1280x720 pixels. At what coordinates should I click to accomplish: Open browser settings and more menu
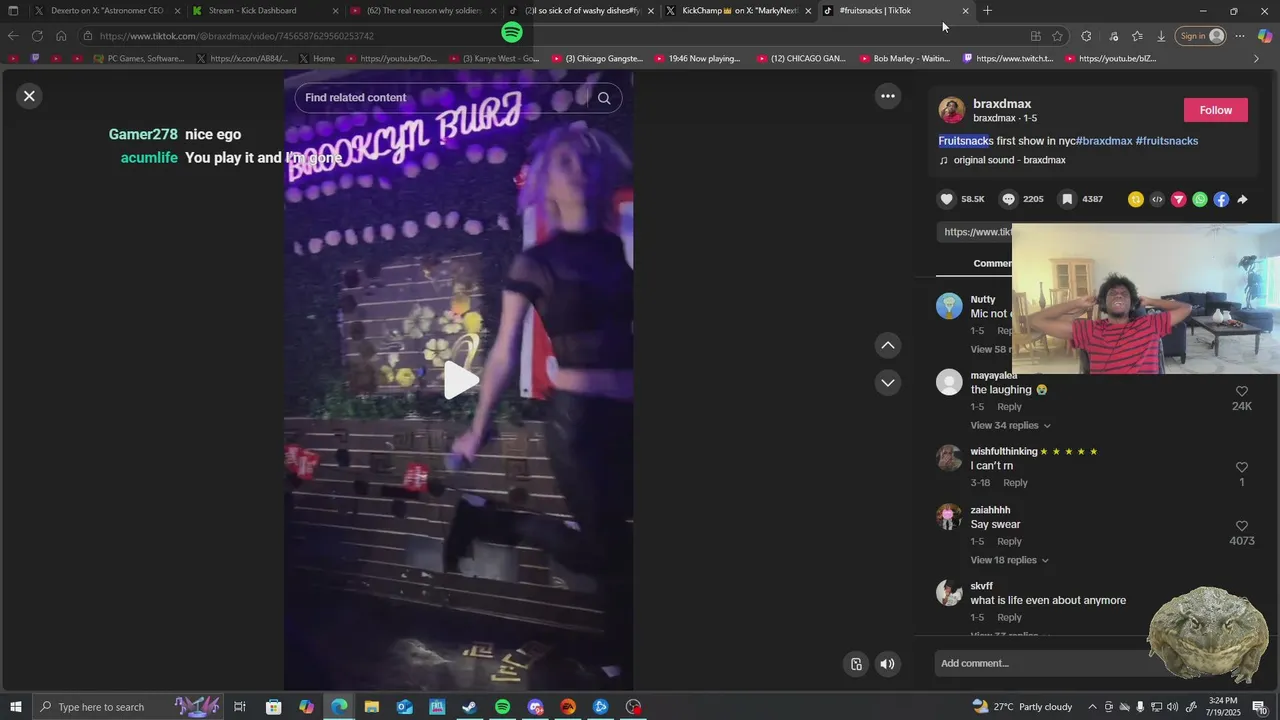pyautogui.click(x=1240, y=36)
